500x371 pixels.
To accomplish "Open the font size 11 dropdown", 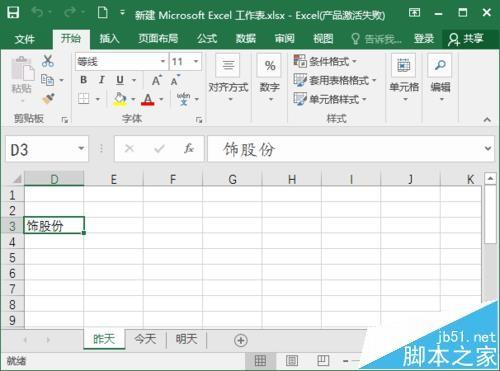I will (196, 61).
